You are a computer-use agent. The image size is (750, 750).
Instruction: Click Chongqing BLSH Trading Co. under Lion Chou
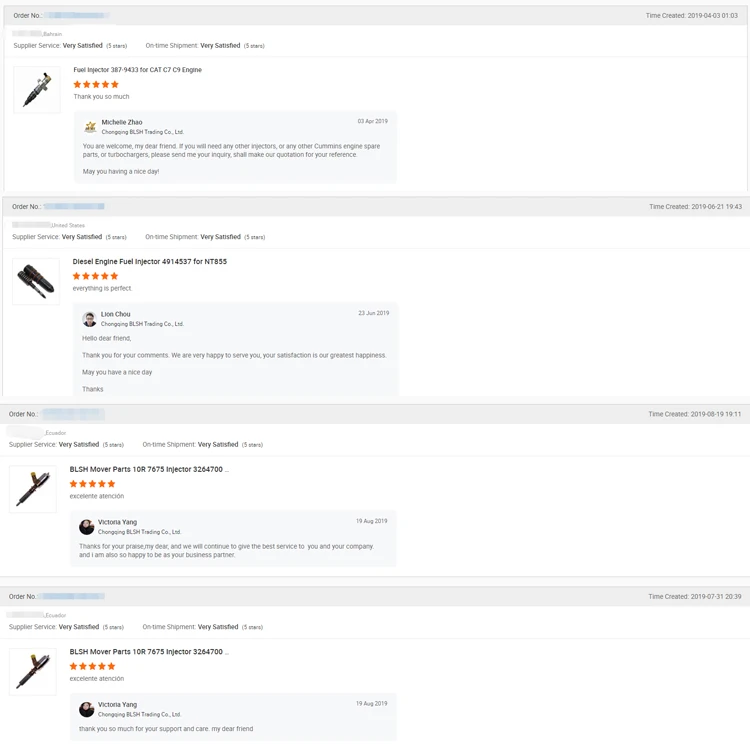click(x=142, y=324)
